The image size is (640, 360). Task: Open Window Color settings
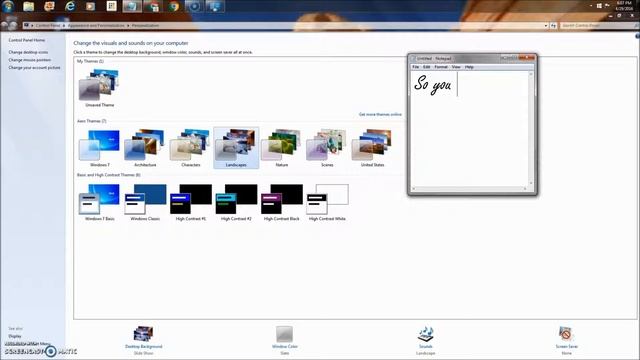tap(284, 340)
